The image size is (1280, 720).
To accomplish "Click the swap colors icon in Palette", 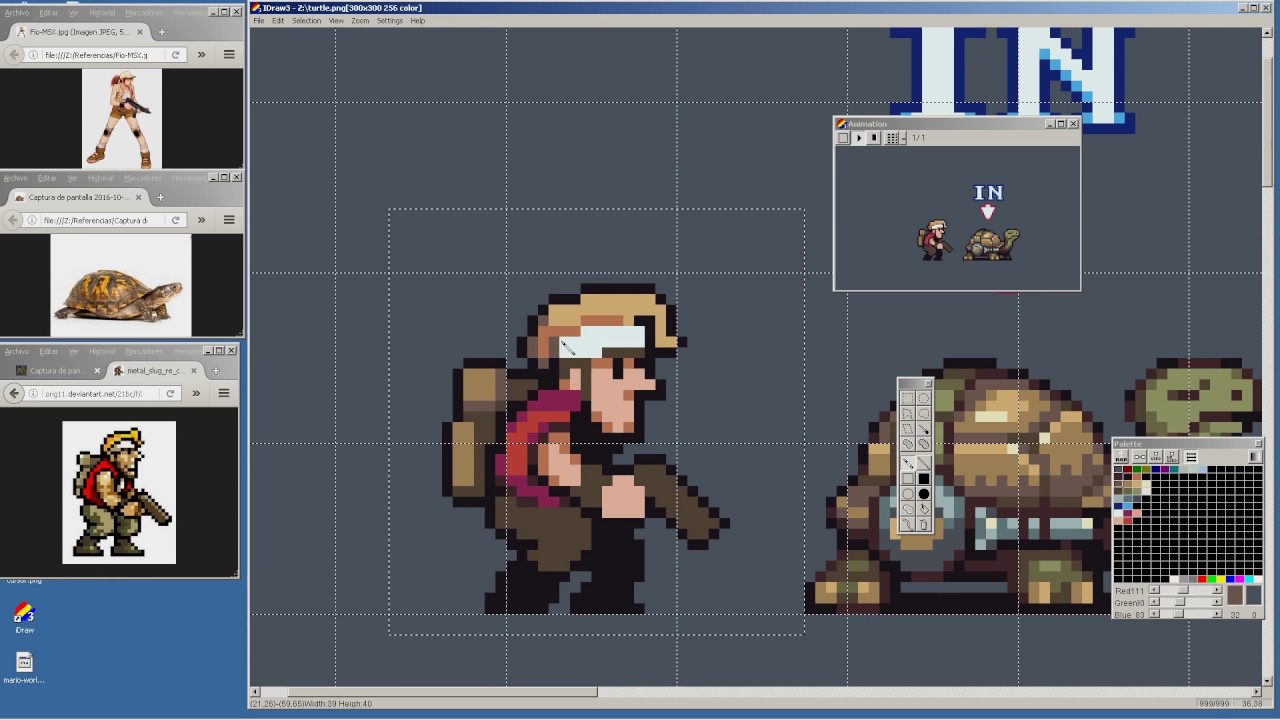I will point(1139,457).
